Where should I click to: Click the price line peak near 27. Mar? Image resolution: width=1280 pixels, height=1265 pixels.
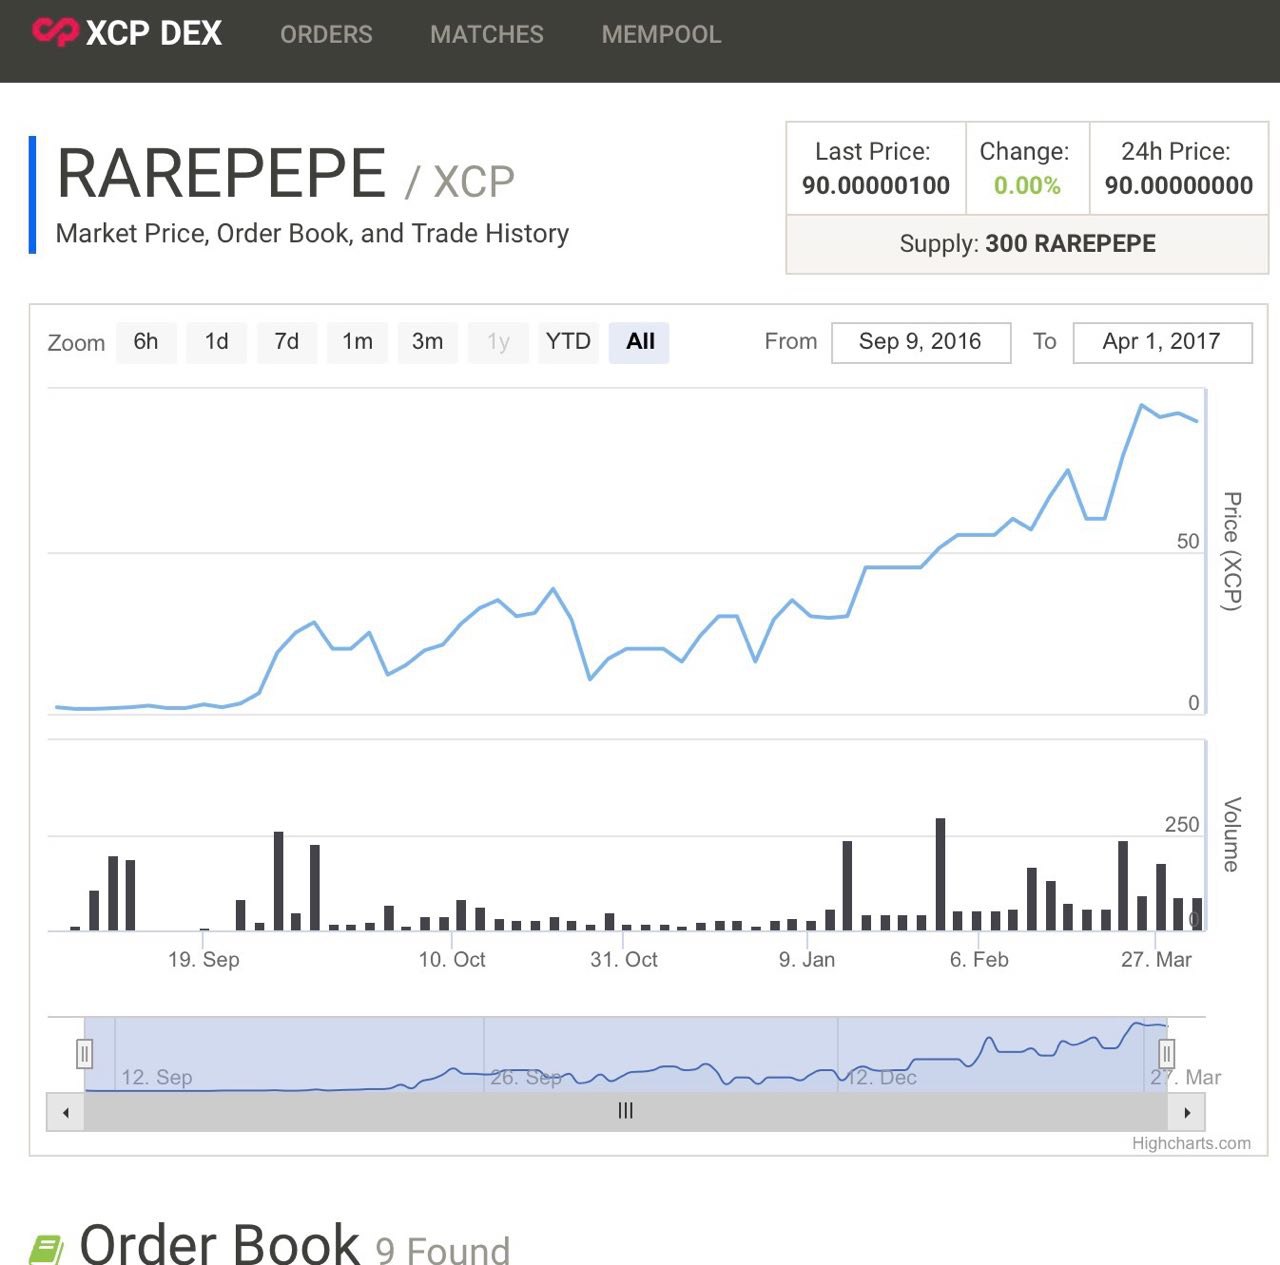[1141, 405]
